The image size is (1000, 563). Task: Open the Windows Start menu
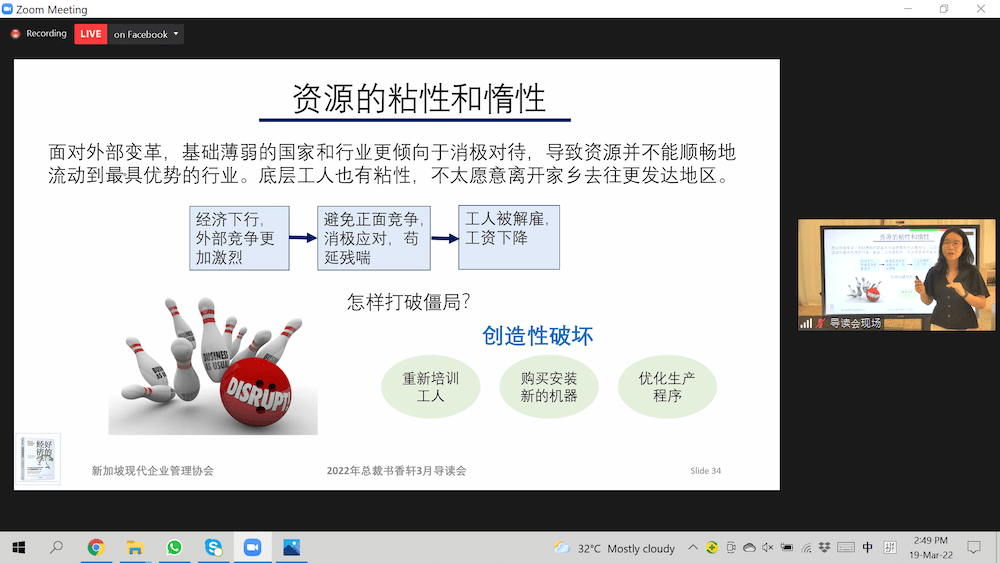18,547
